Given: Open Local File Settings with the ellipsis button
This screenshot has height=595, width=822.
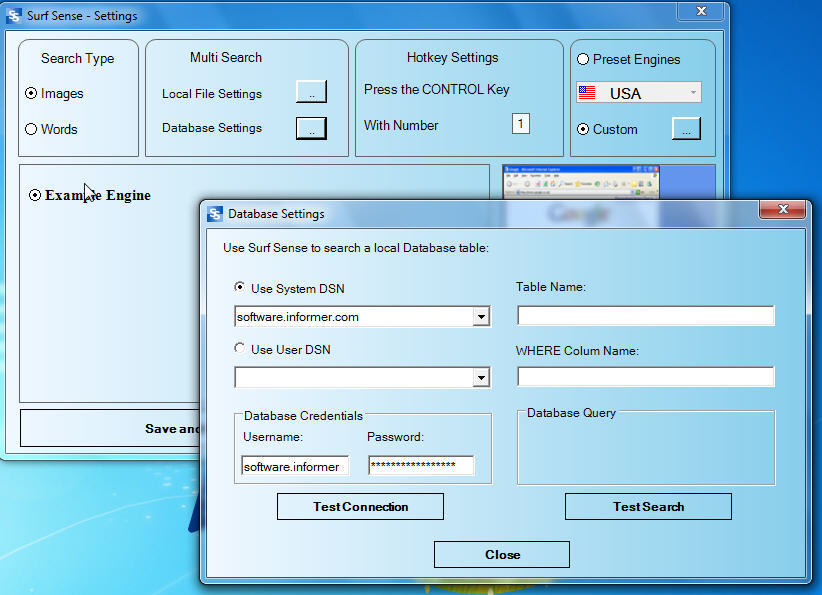Looking at the screenshot, I should pos(311,90).
